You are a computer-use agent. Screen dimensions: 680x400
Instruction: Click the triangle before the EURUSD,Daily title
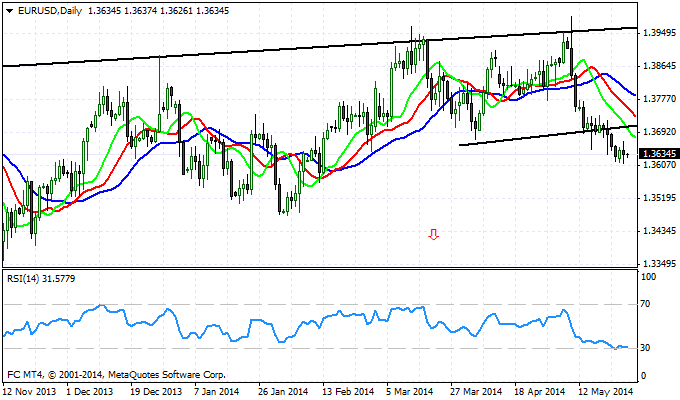click(x=10, y=11)
